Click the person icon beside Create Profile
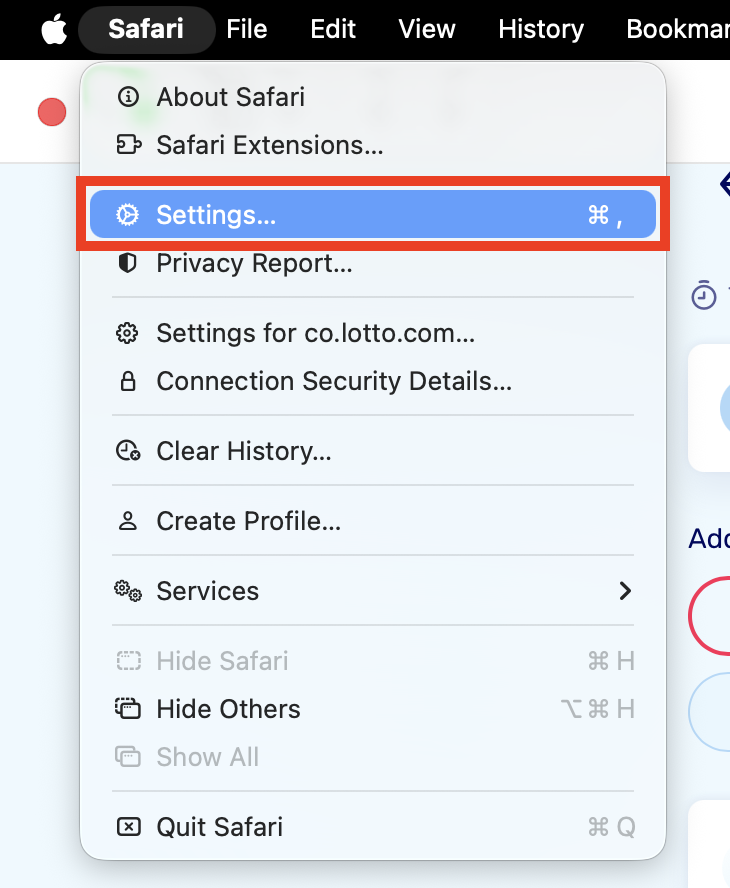 pyautogui.click(x=127, y=521)
